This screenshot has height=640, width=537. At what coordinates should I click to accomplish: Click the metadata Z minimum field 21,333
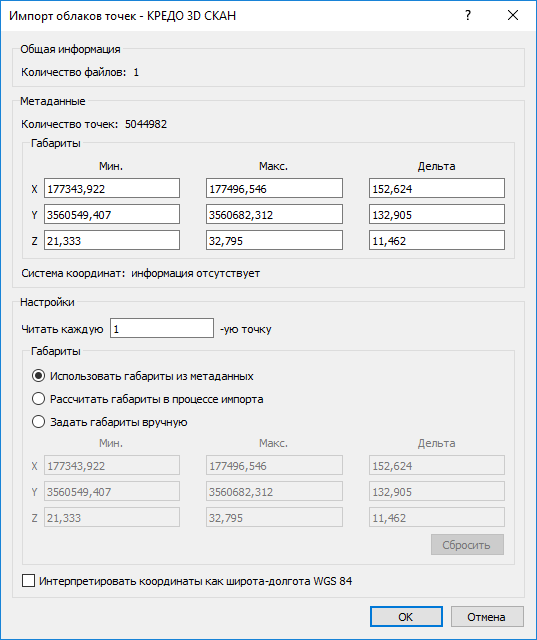[x=112, y=240]
